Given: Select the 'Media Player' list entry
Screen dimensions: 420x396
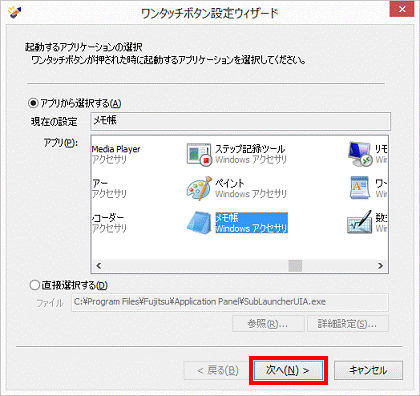Looking at the screenshot, I should pos(116,154).
